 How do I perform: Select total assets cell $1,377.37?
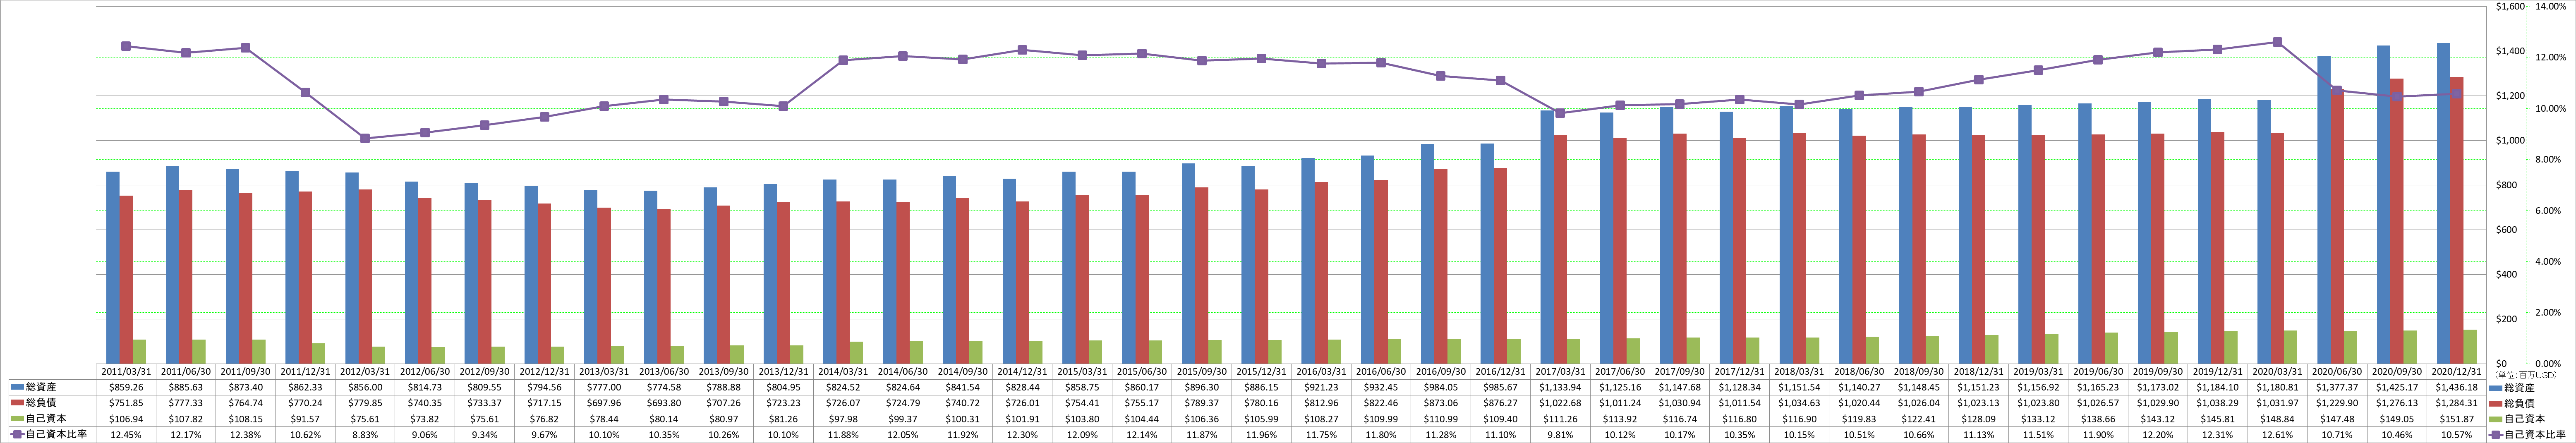coord(2337,387)
